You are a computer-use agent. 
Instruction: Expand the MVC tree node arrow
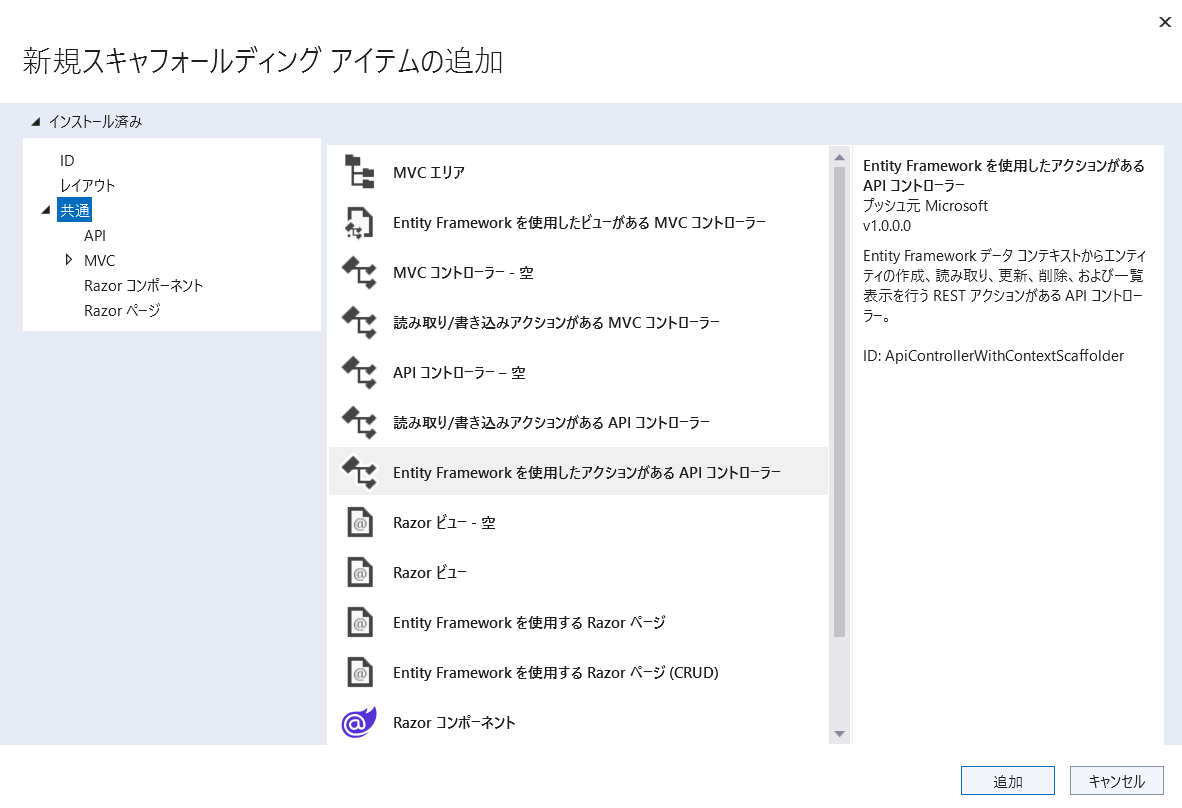(68, 260)
